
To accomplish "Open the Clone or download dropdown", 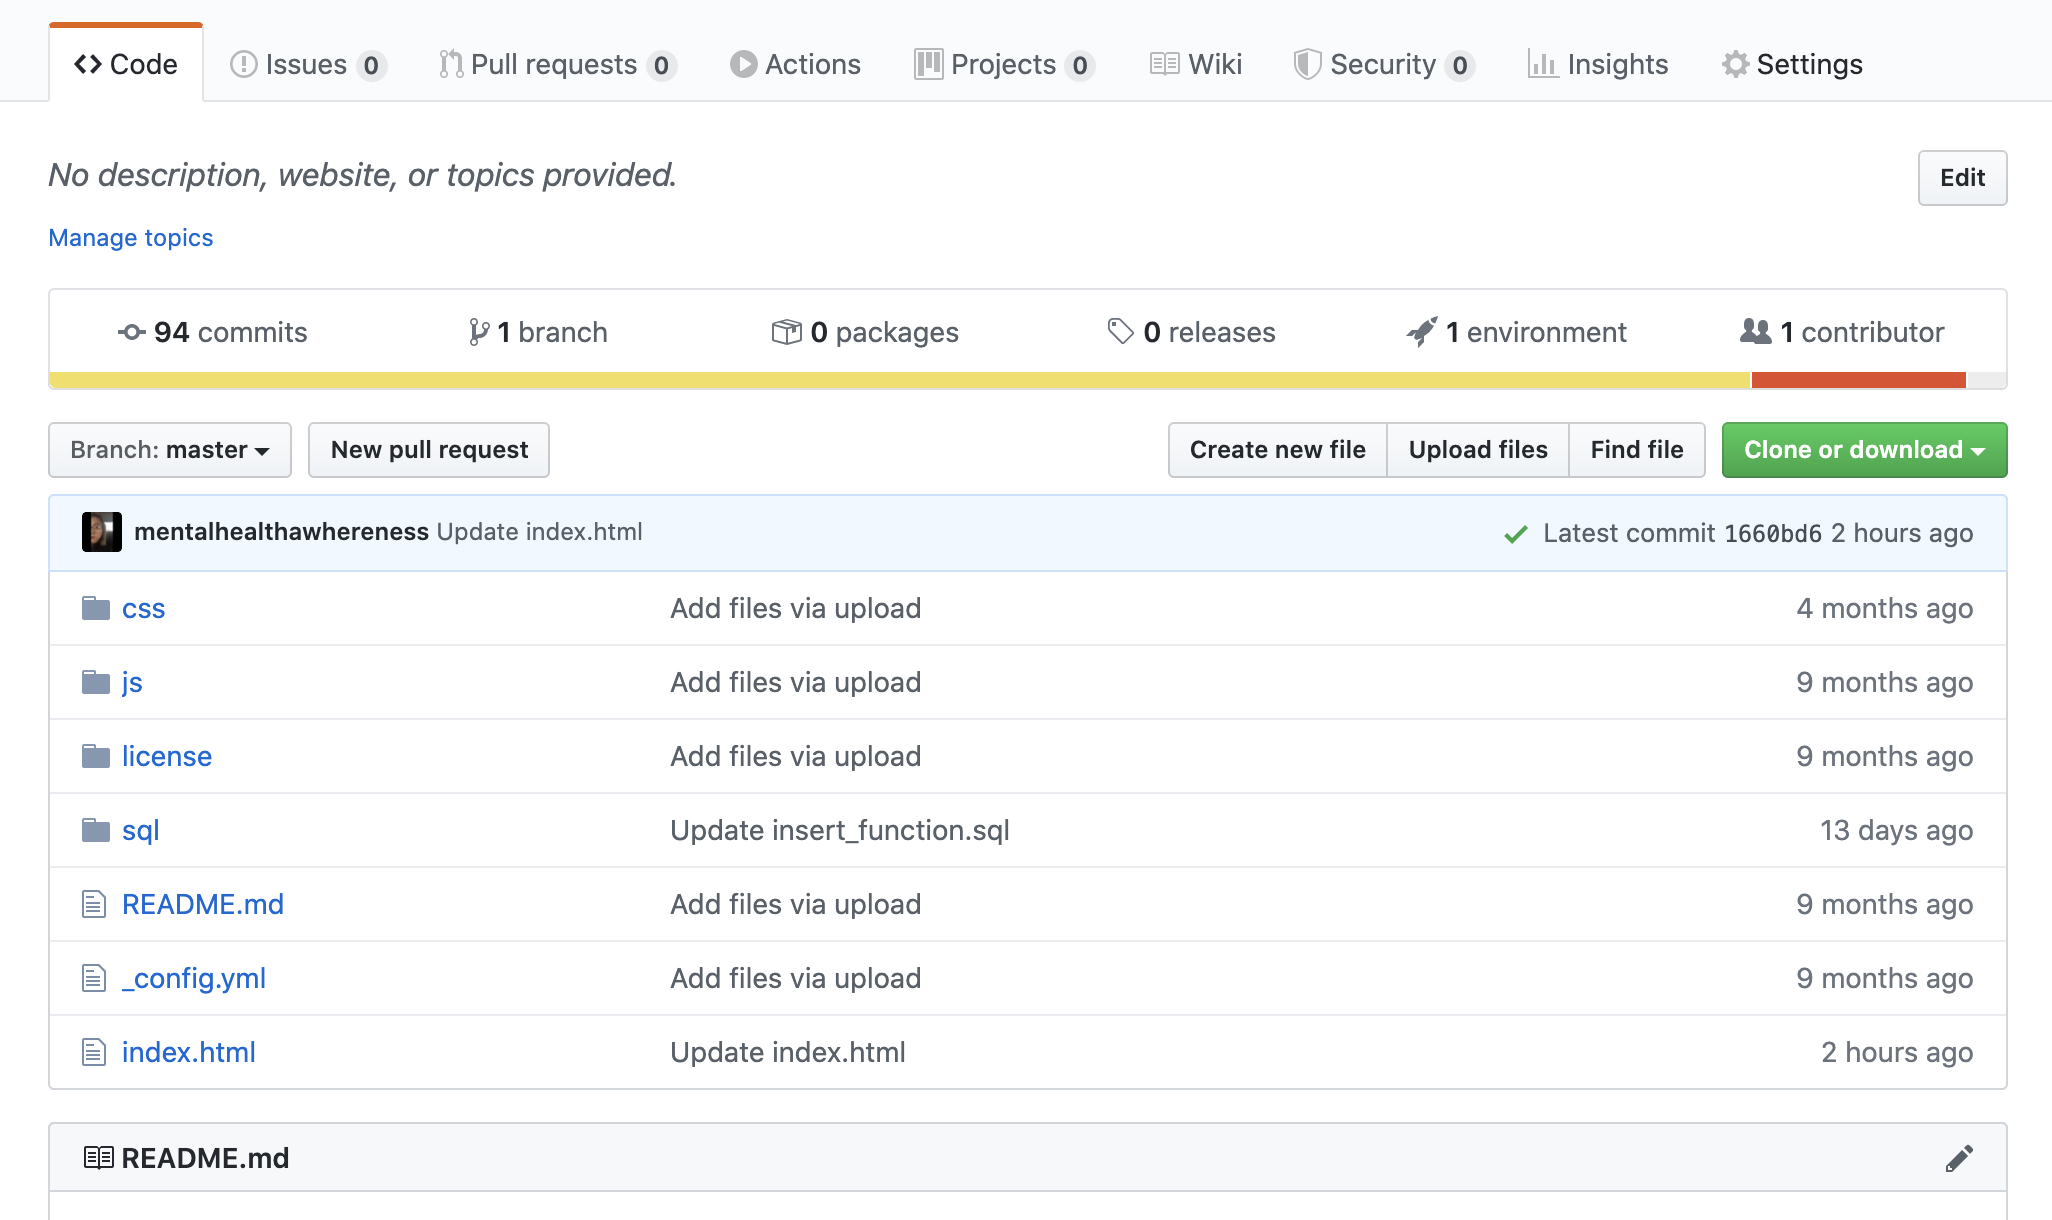I will pyautogui.click(x=1864, y=450).
